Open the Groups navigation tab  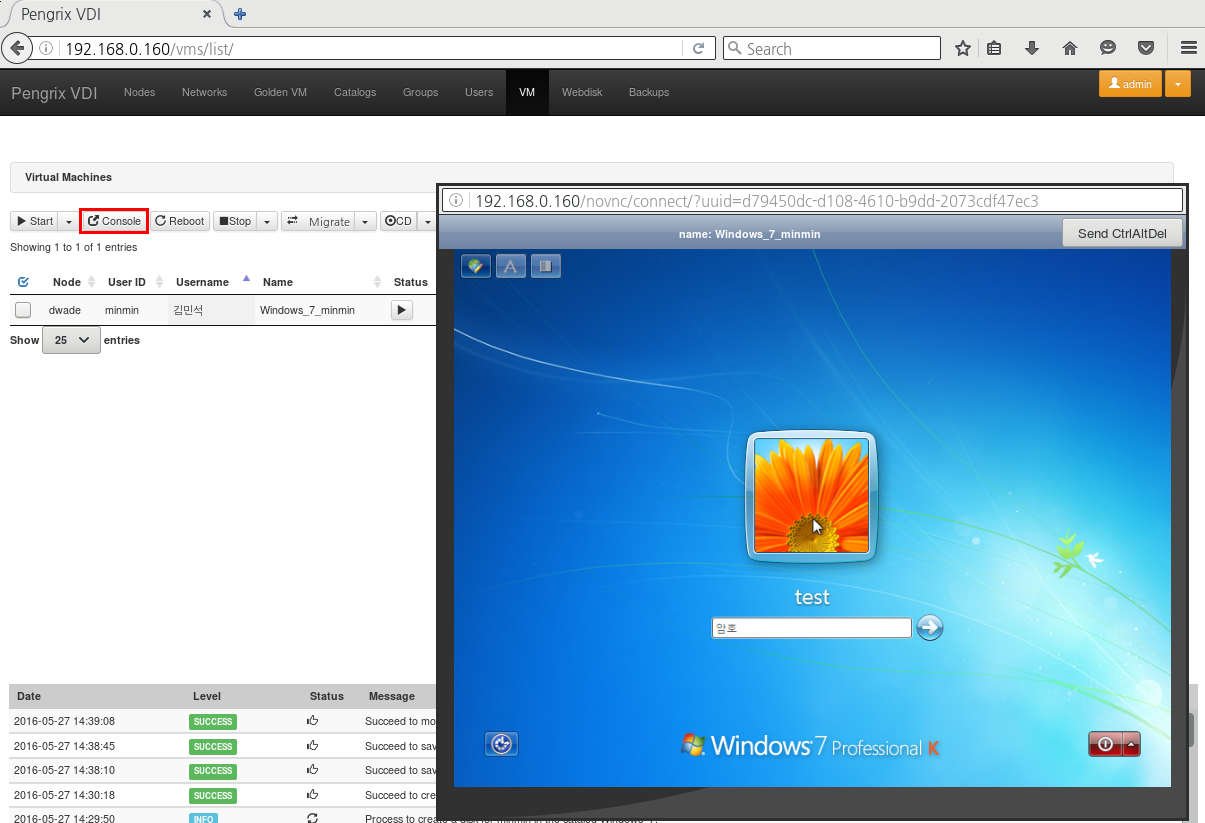420,92
